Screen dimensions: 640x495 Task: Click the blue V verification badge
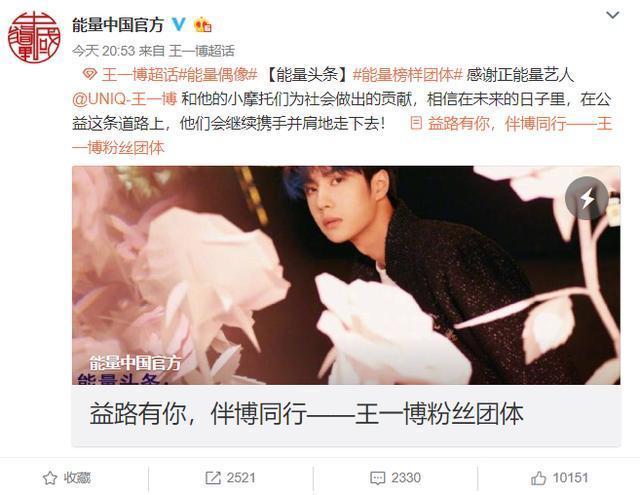point(178,24)
